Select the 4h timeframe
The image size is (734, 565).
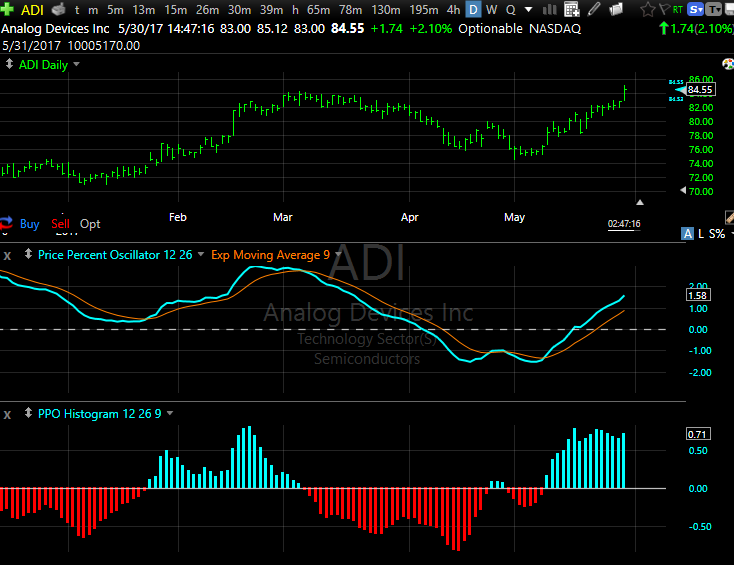453,10
